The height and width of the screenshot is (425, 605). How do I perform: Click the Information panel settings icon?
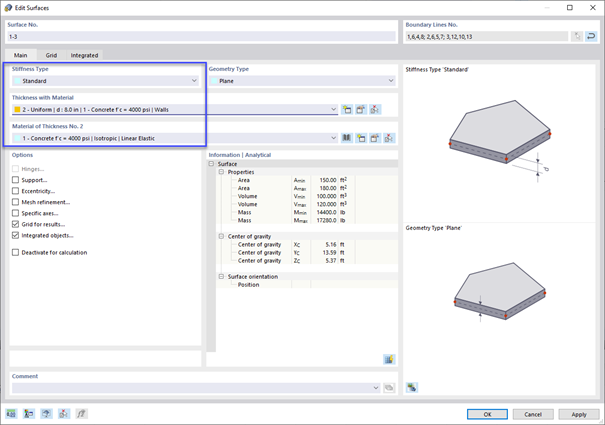click(389, 359)
